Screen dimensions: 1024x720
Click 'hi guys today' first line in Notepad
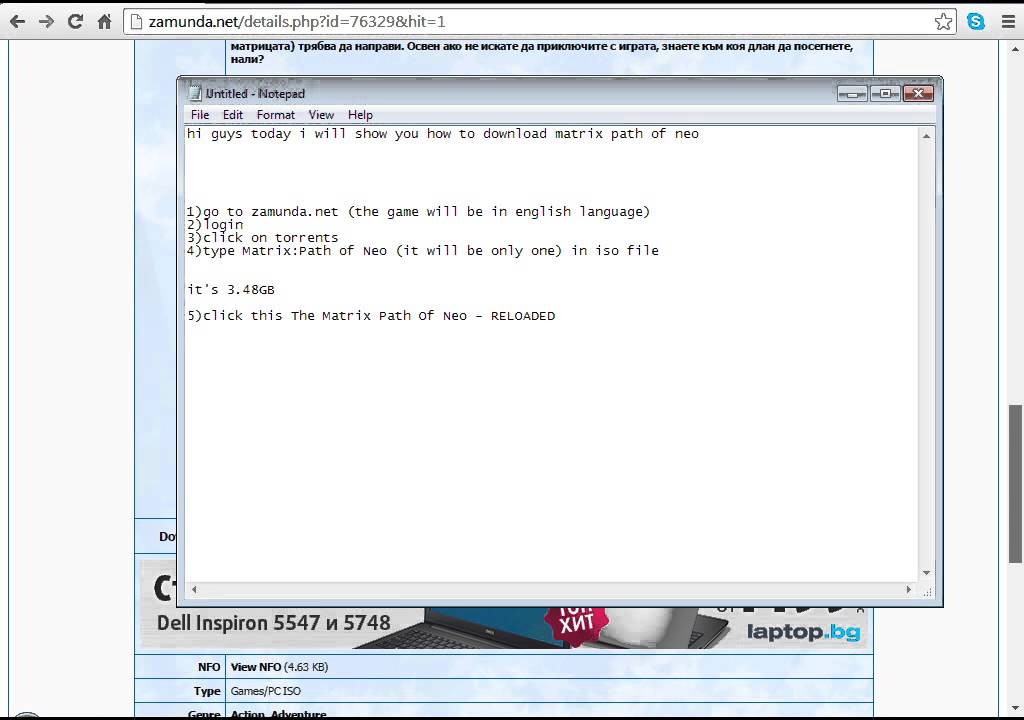pos(443,134)
